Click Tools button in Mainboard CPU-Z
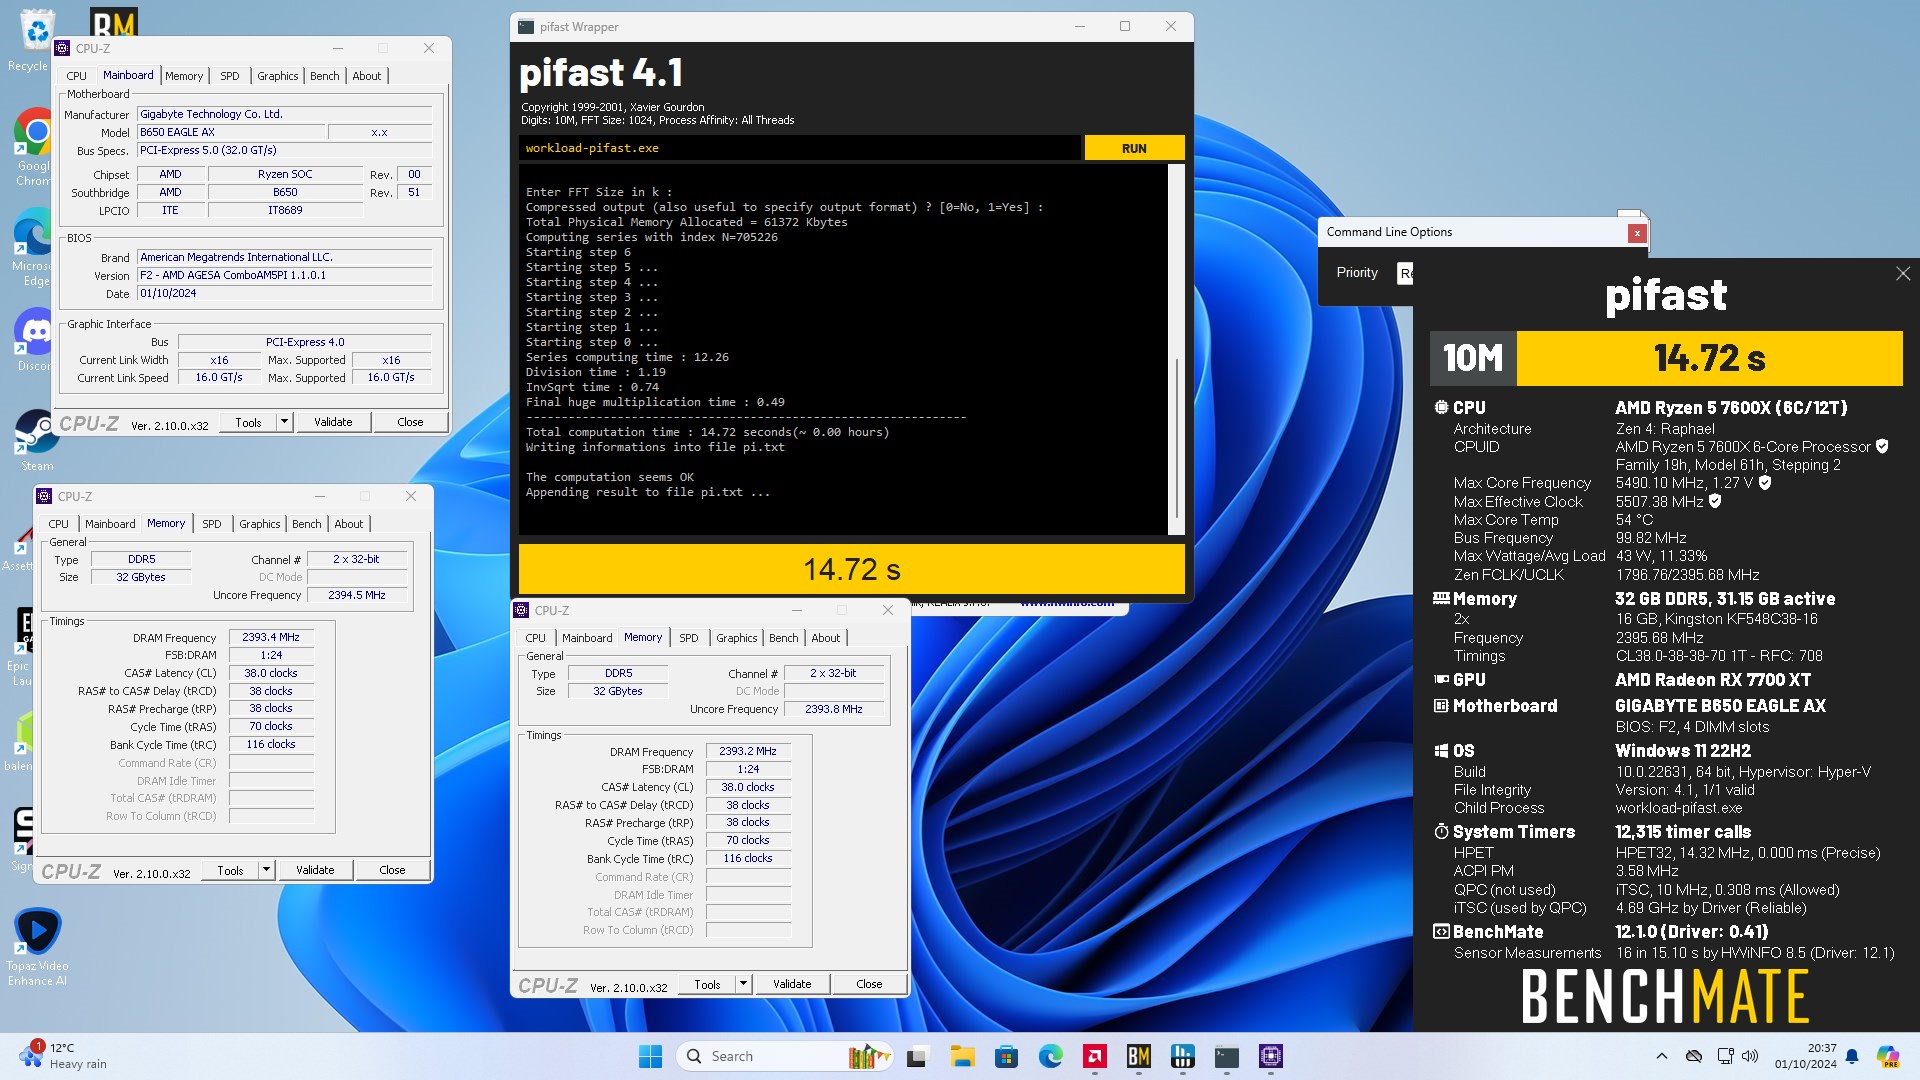The width and height of the screenshot is (1920, 1080). coord(248,422)
